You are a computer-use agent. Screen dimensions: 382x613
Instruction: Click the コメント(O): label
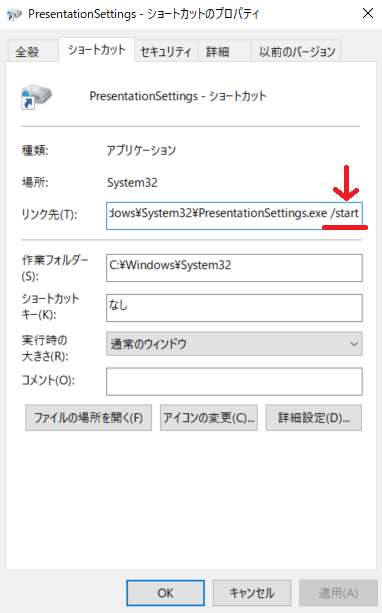point(48,380)
